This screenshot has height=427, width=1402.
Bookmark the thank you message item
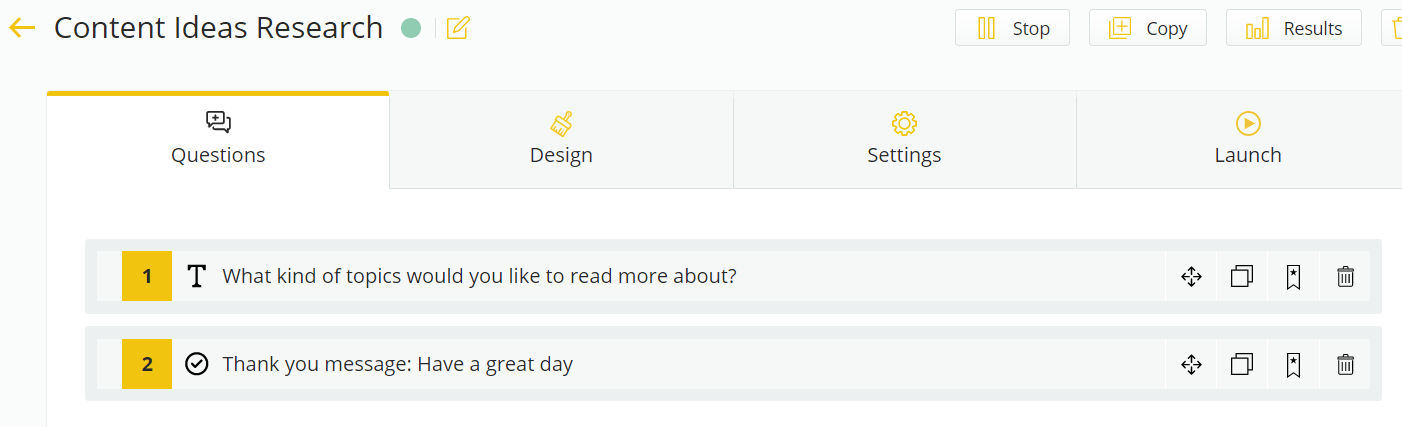pyautogui.click(x=1293, y=364)
